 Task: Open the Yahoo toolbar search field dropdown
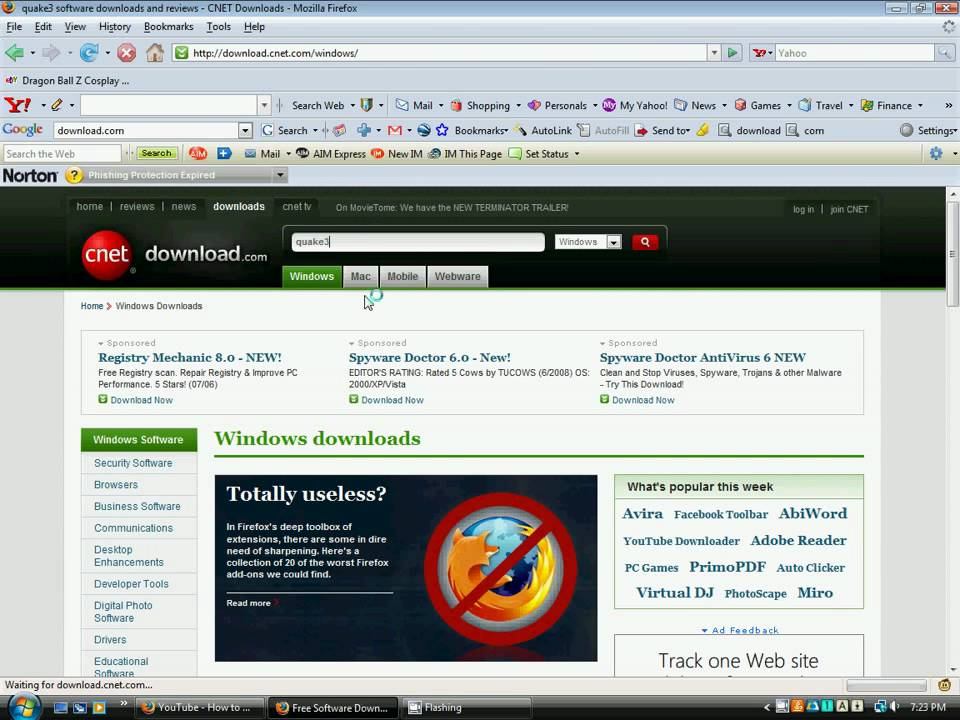click(x=264, y=105)
